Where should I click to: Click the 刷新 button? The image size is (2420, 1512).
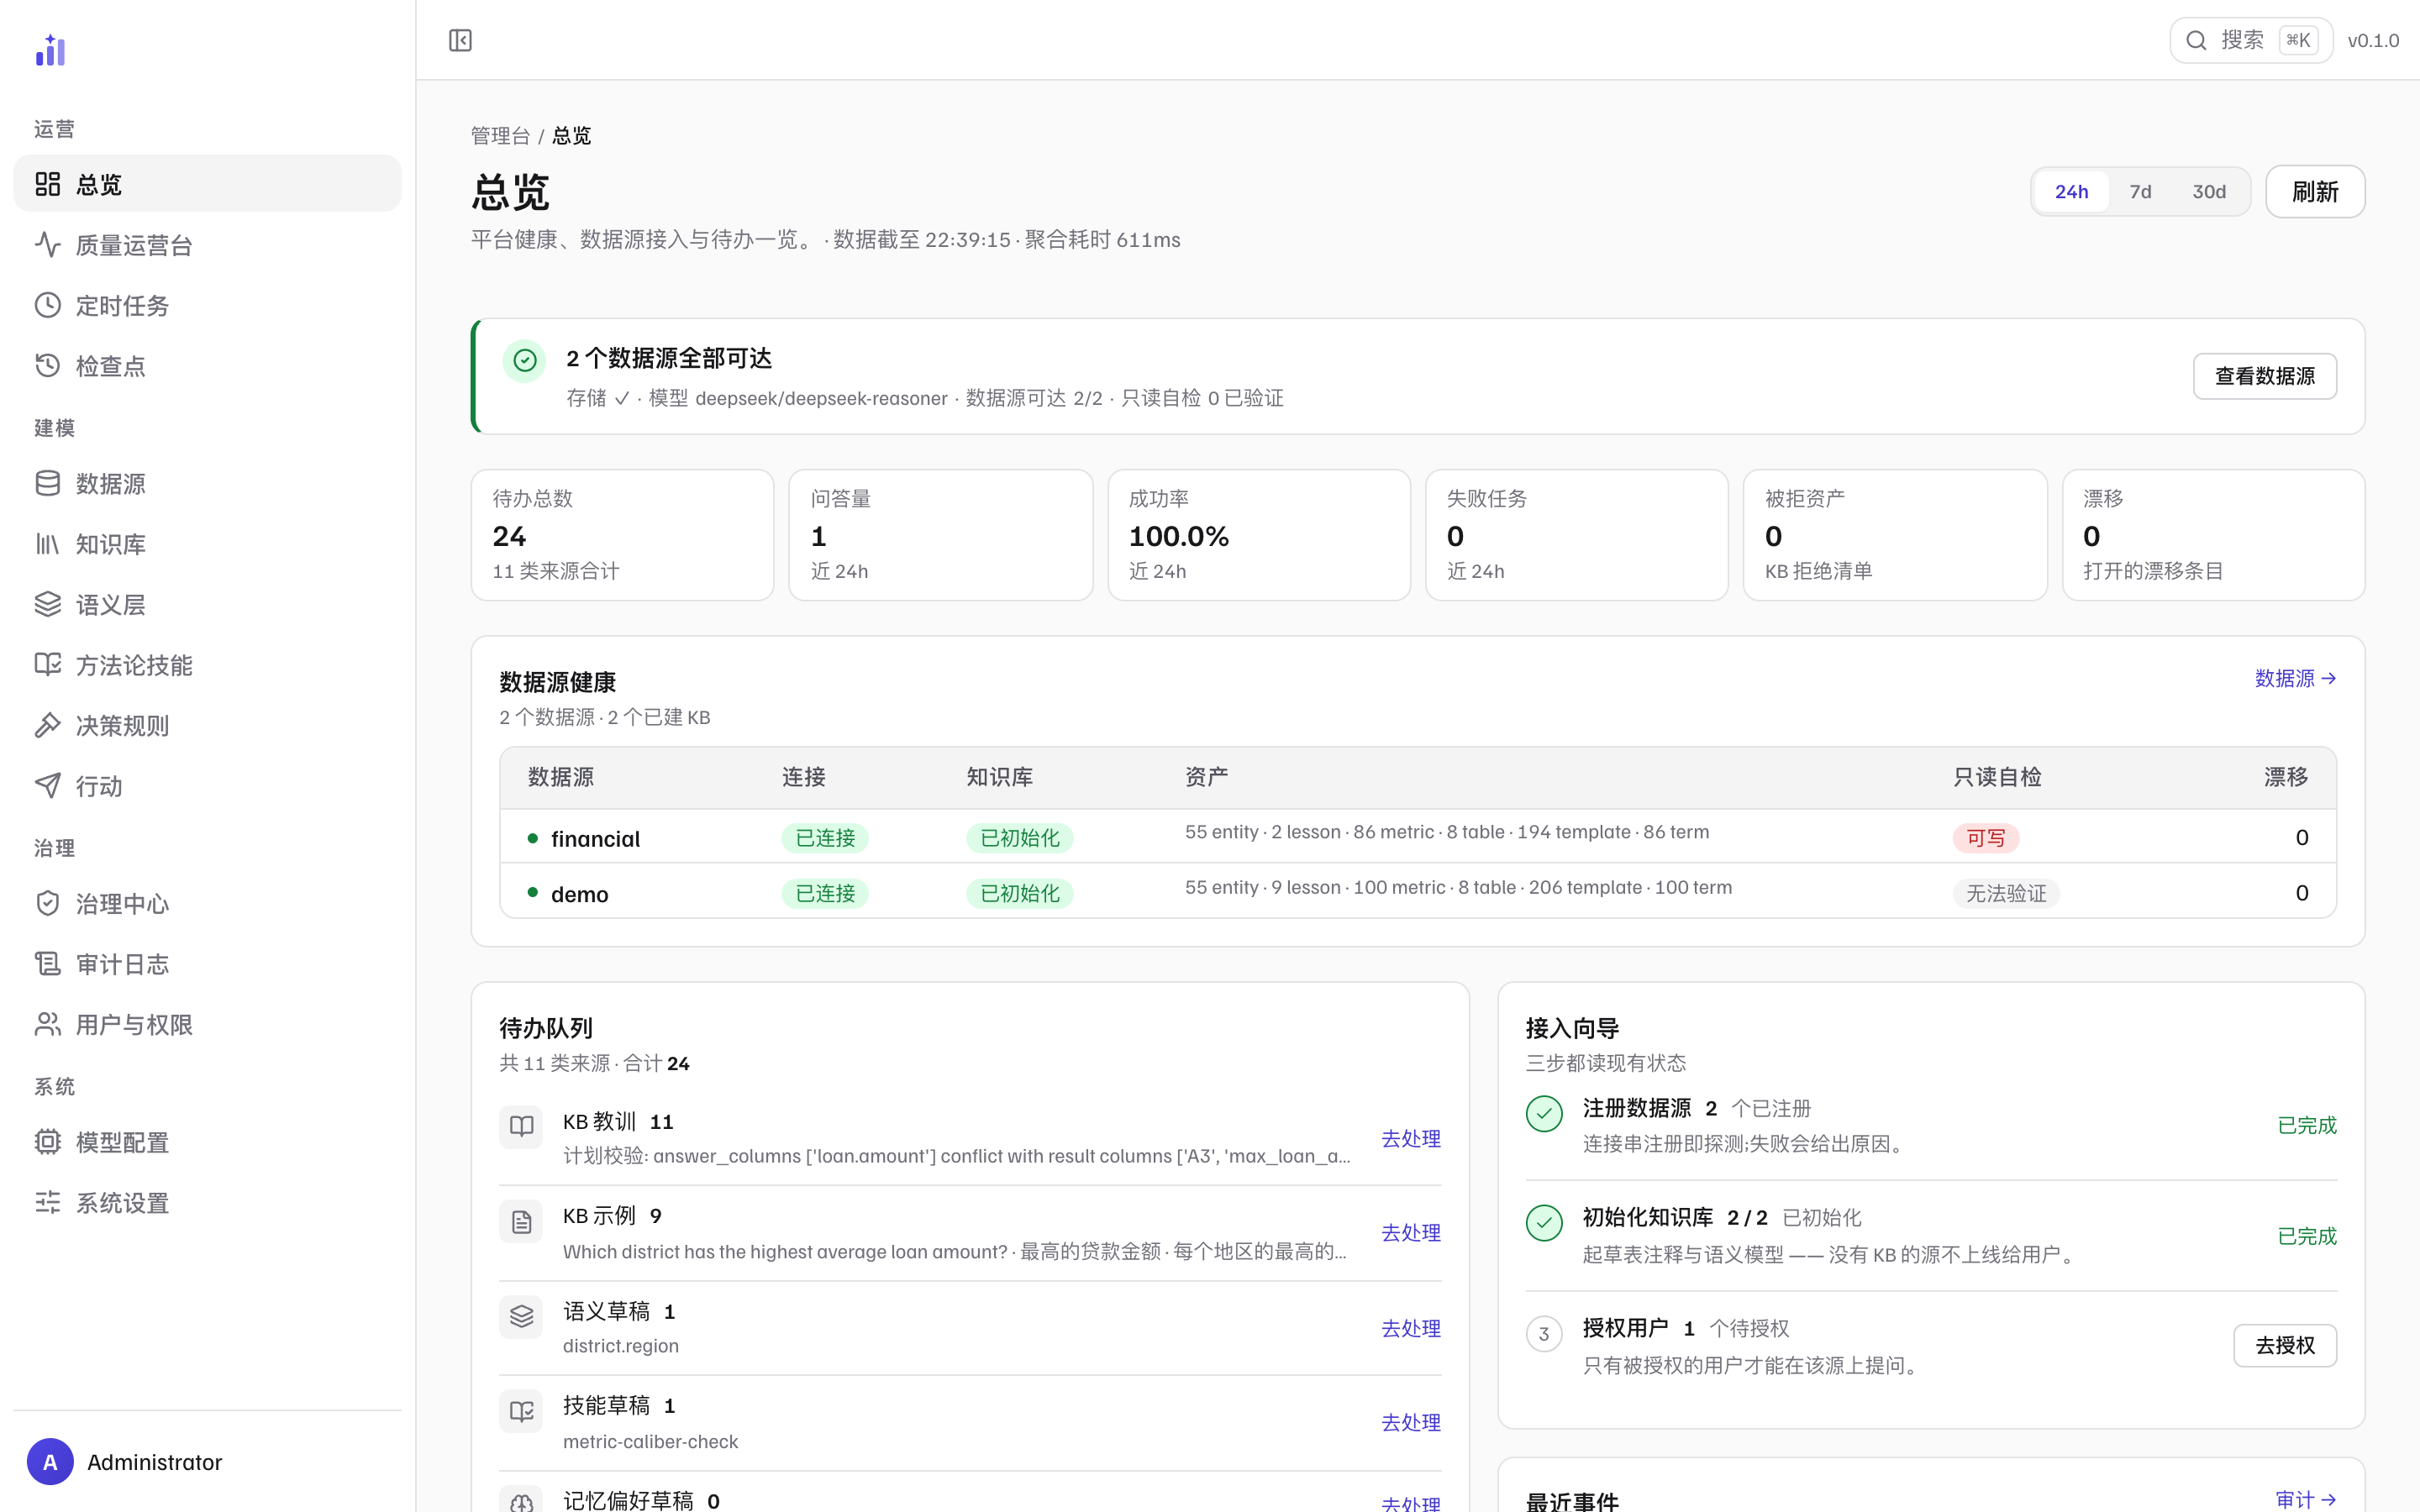(2315, 191)
